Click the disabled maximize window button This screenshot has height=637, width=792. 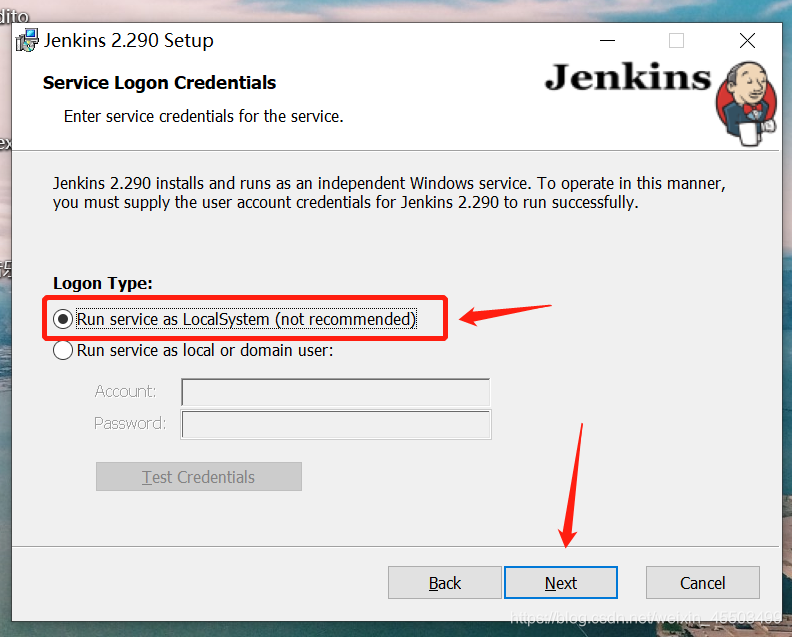coord(676,40)
